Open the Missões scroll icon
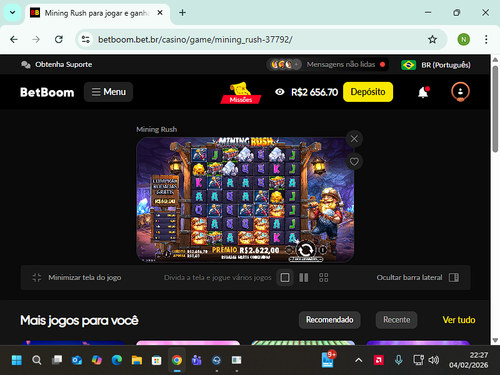The image size is (500, 375). point(241,93)
